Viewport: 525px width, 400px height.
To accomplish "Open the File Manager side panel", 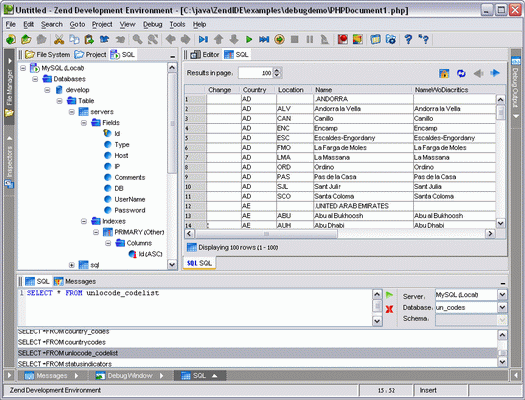I will click(x=9, y=88).
